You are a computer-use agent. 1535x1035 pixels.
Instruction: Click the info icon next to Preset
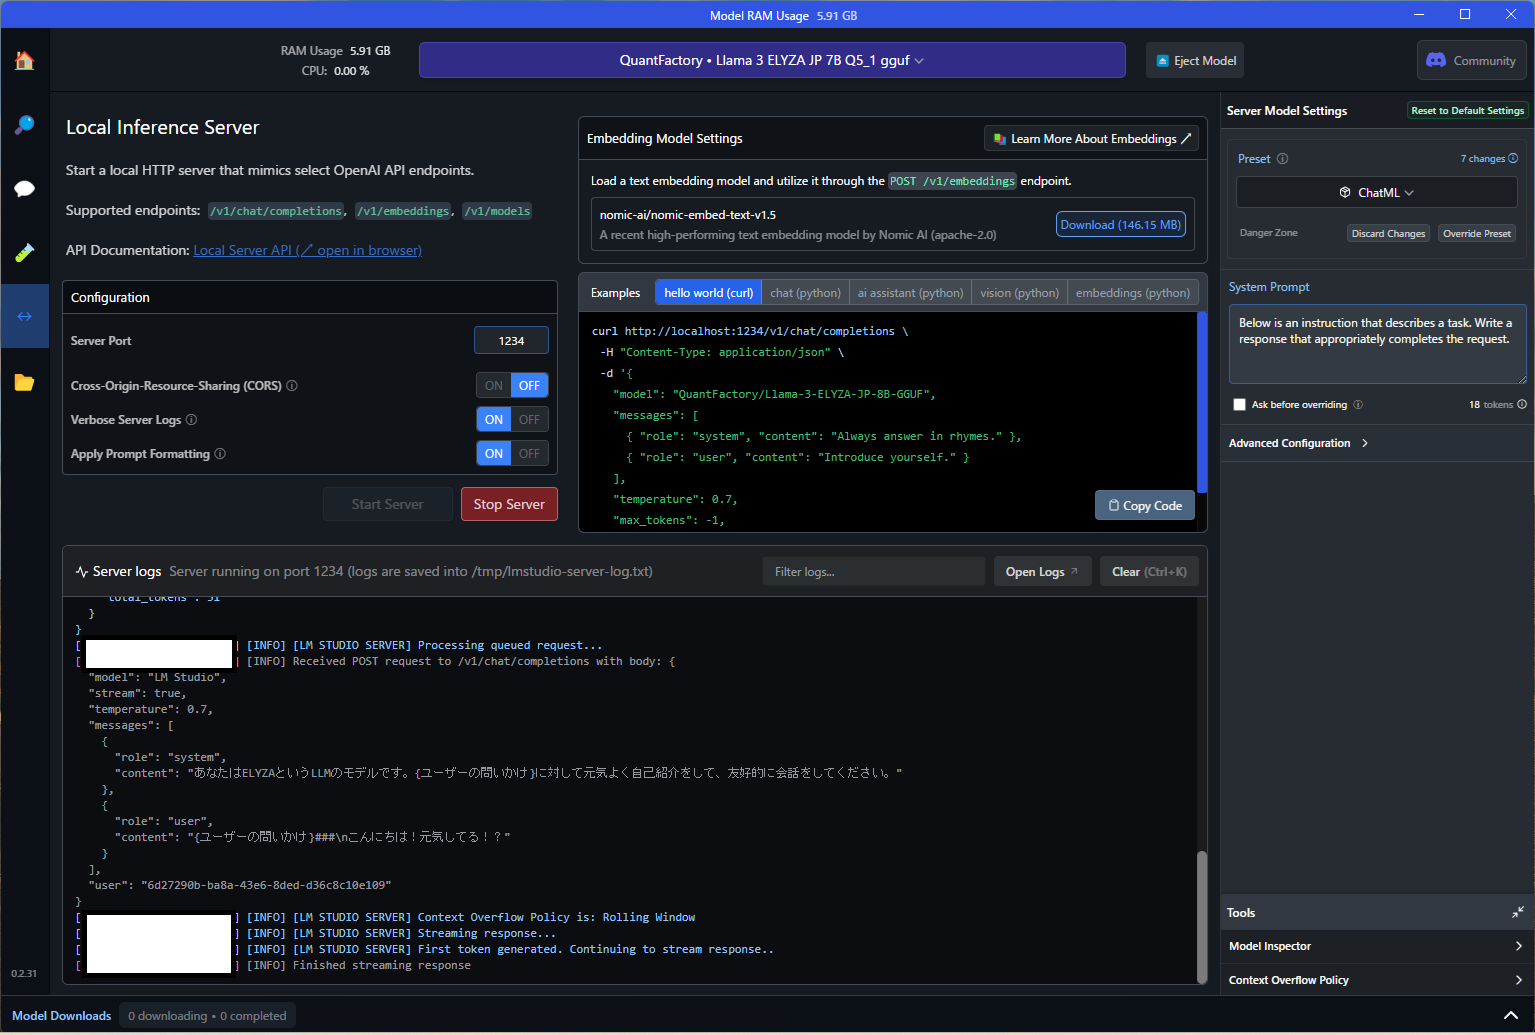(1282, 159)
